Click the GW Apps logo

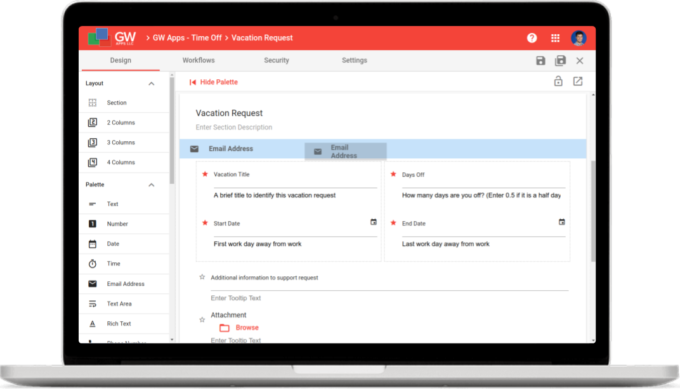click(x=112, y=38)
